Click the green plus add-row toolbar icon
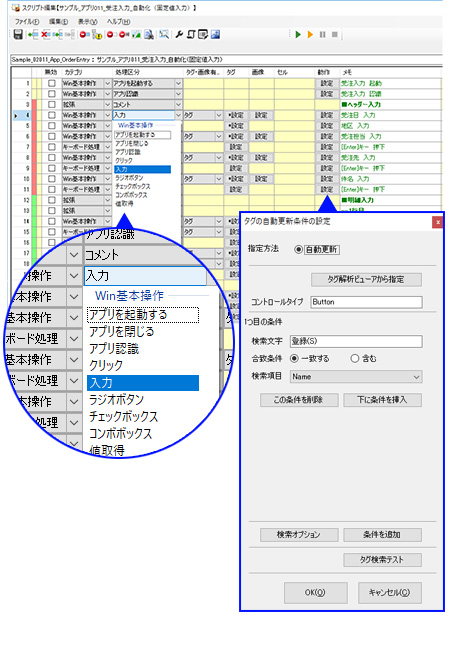Viewport: 450px width, 650px height. coord(33,34)
